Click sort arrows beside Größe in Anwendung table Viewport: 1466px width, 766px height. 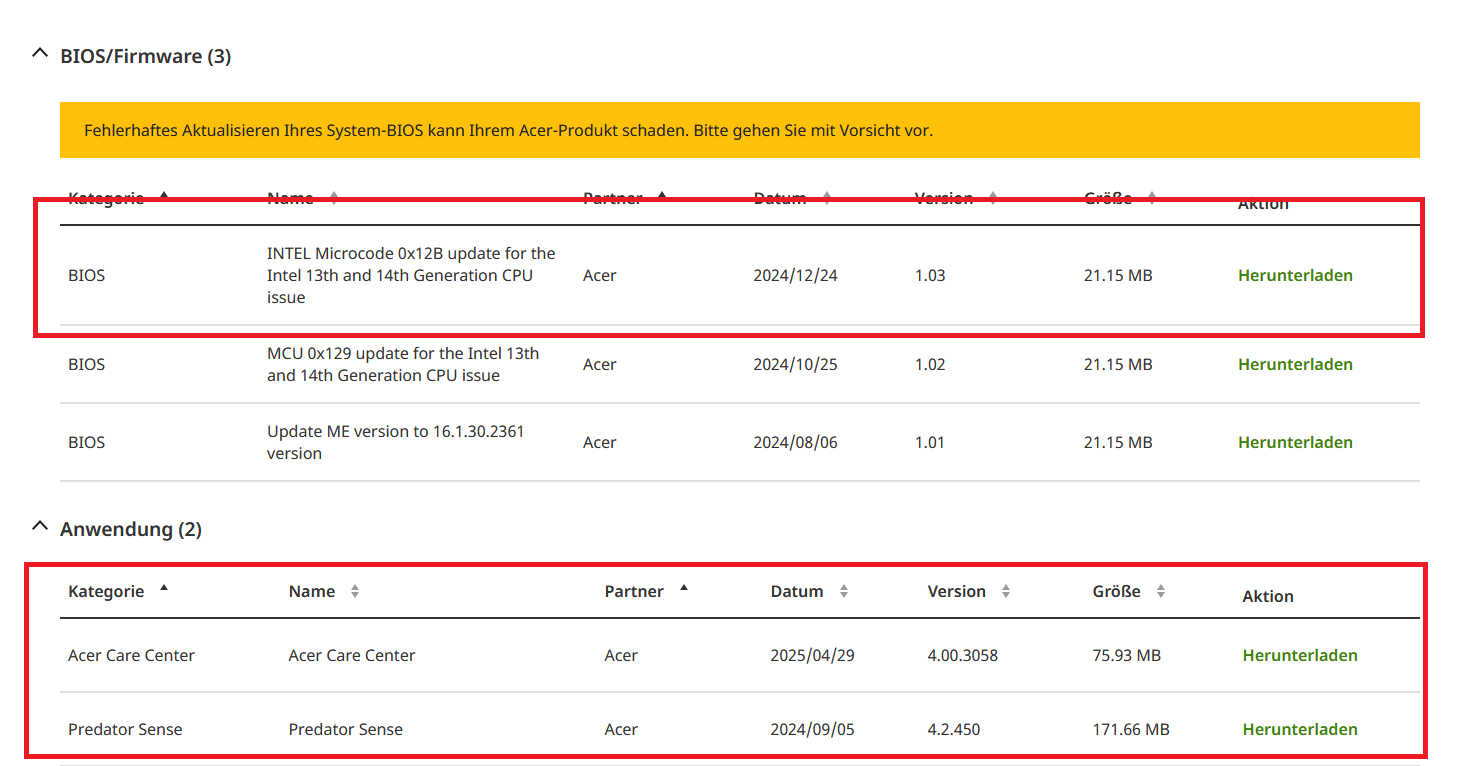[x=1160, y=592]
